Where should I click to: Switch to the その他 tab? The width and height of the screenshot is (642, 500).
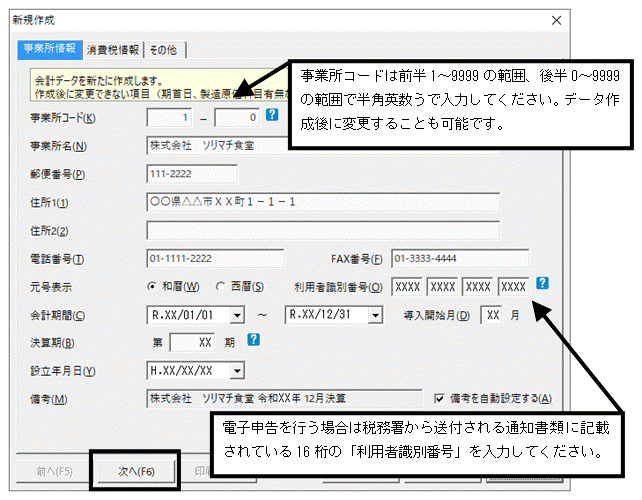pos(163,50)
